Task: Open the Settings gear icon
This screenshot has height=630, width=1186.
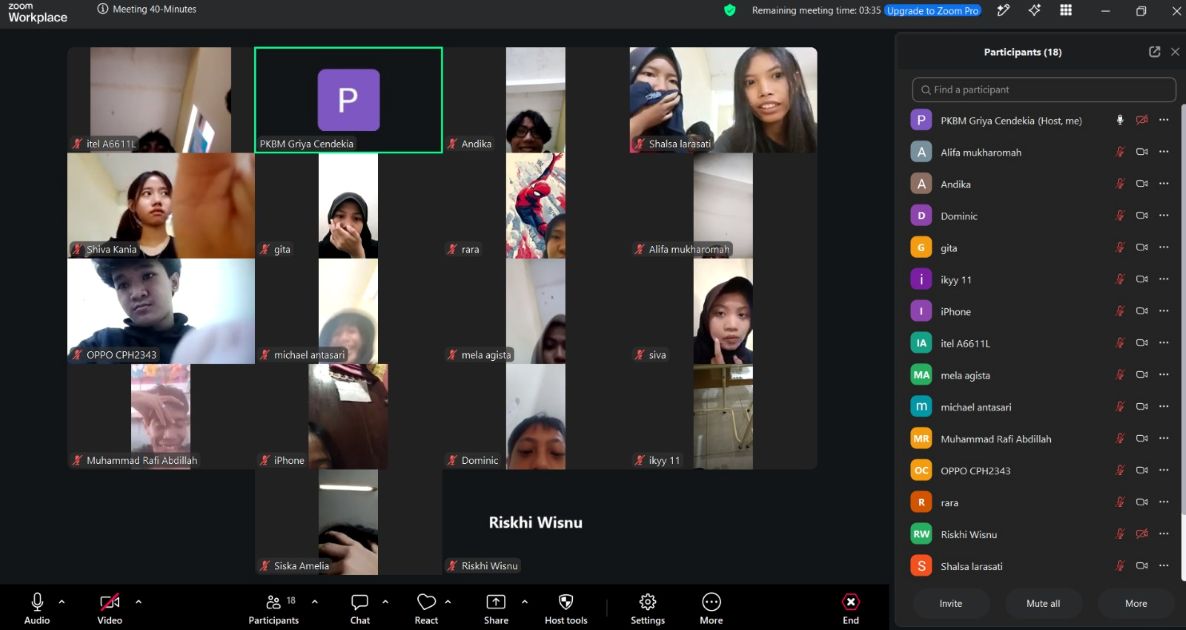Action: (x=647, y=602)
